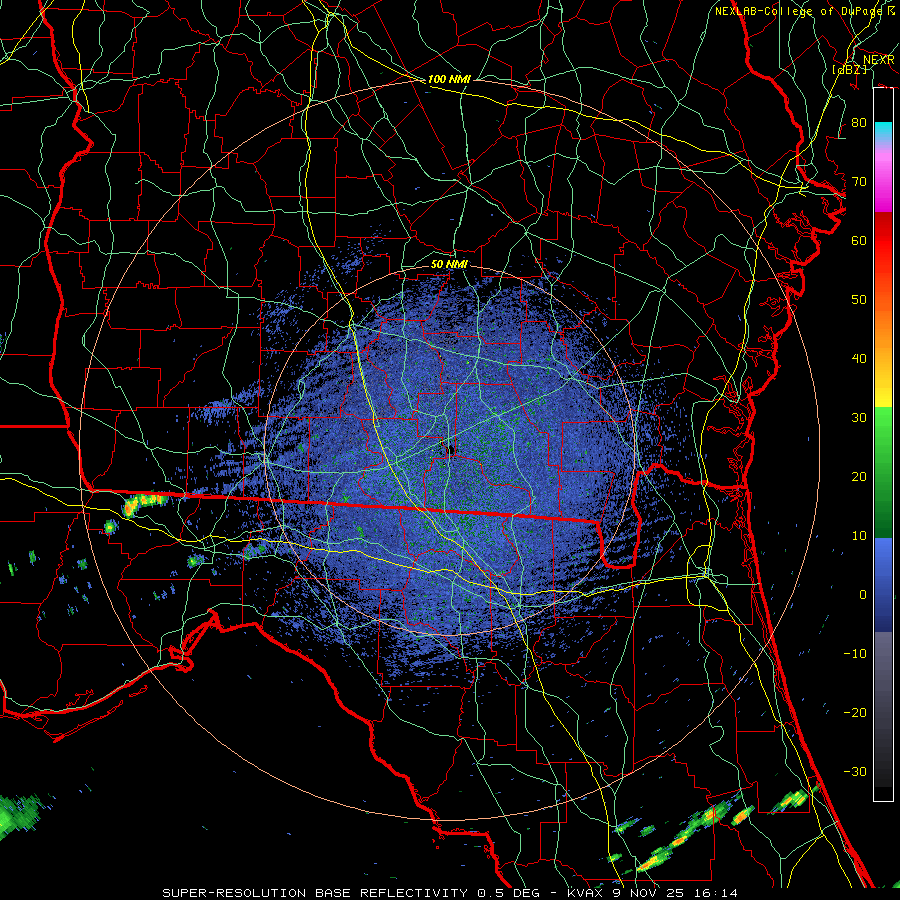Click the NEXR label above the color bar

879,60
